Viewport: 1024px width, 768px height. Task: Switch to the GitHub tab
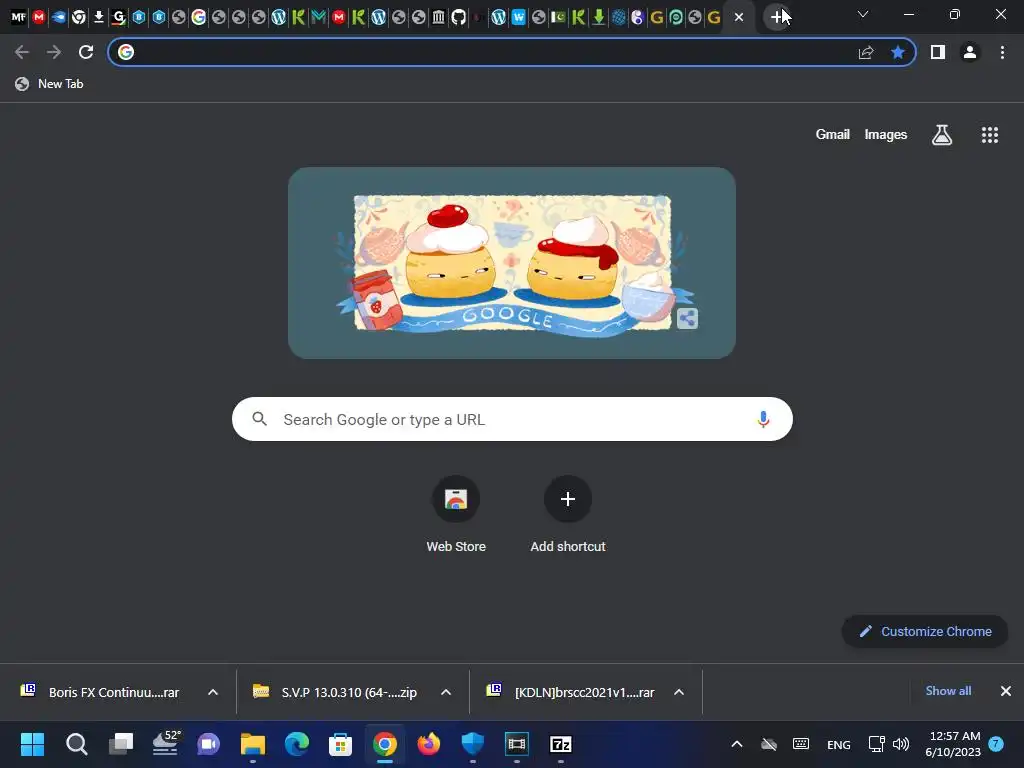click(x=458, y=17)
